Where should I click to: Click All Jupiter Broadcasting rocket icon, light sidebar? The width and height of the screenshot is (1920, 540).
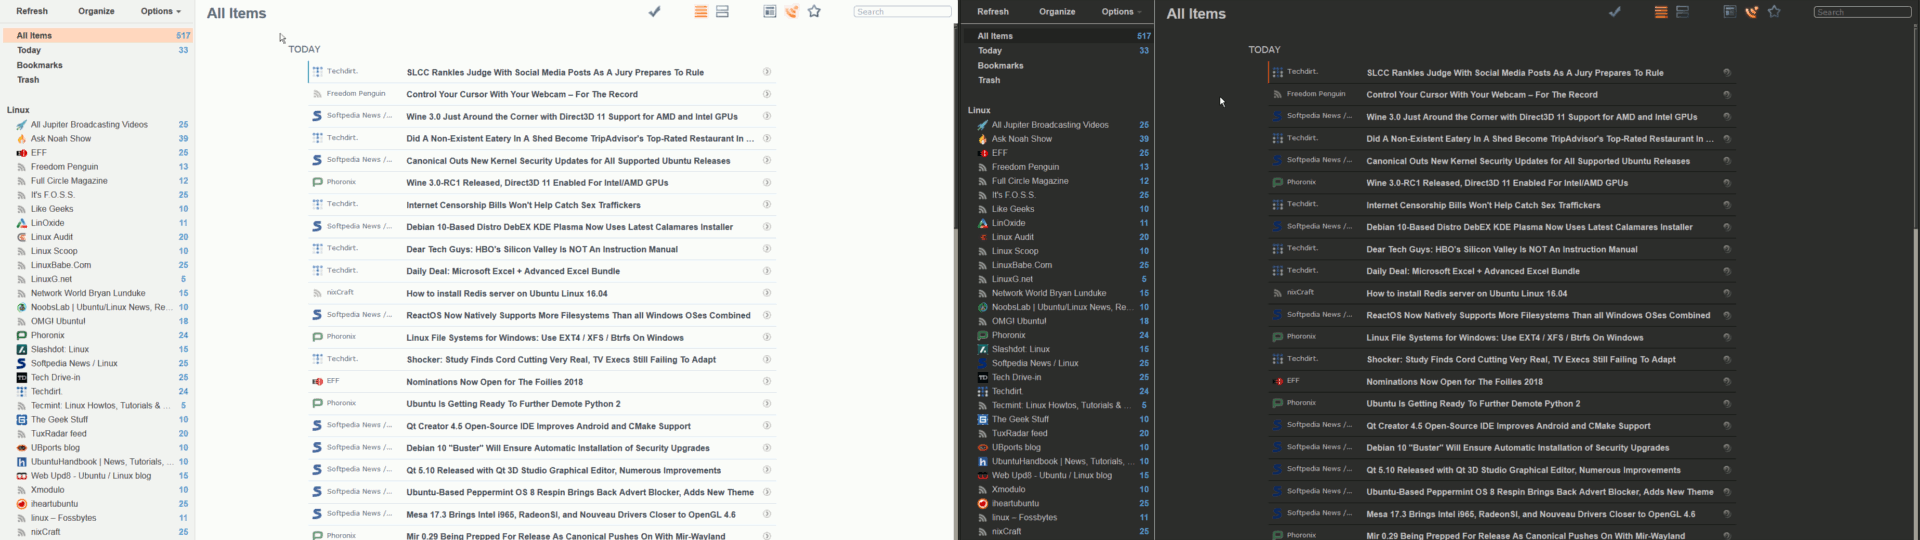22,125
